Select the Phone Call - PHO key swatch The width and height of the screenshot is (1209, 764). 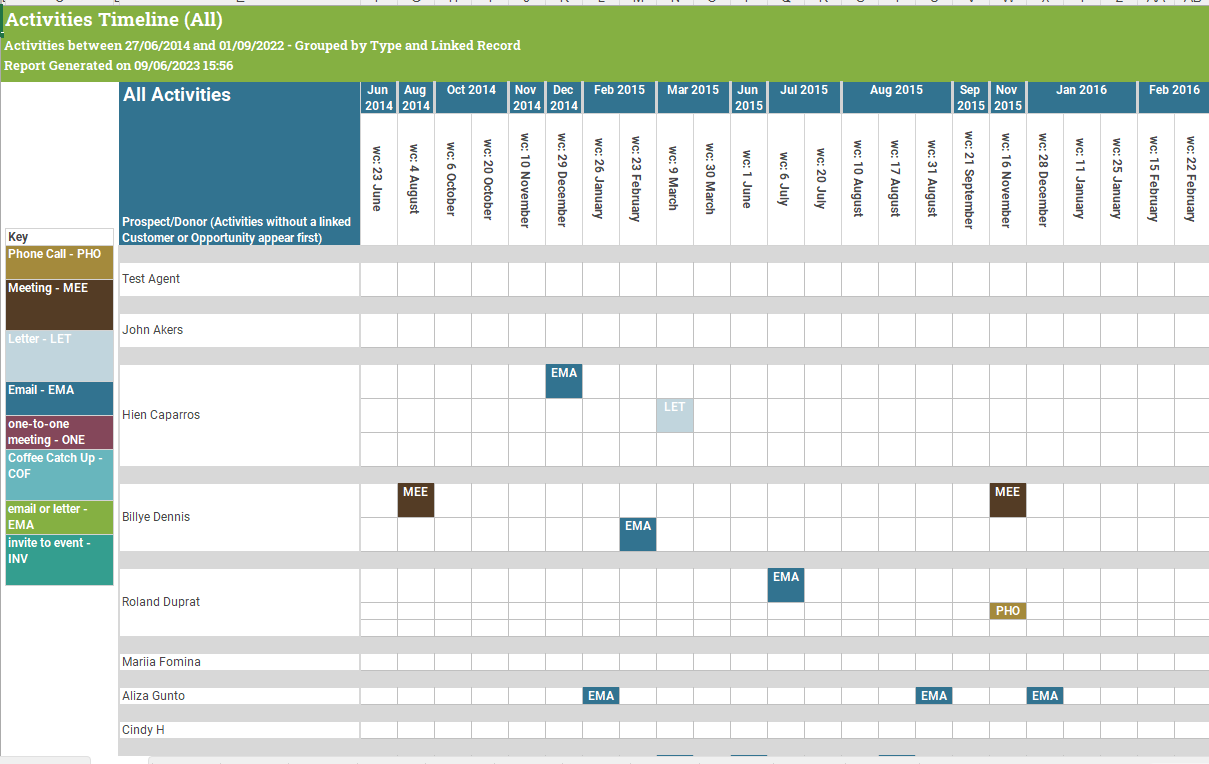click(59, 263)
